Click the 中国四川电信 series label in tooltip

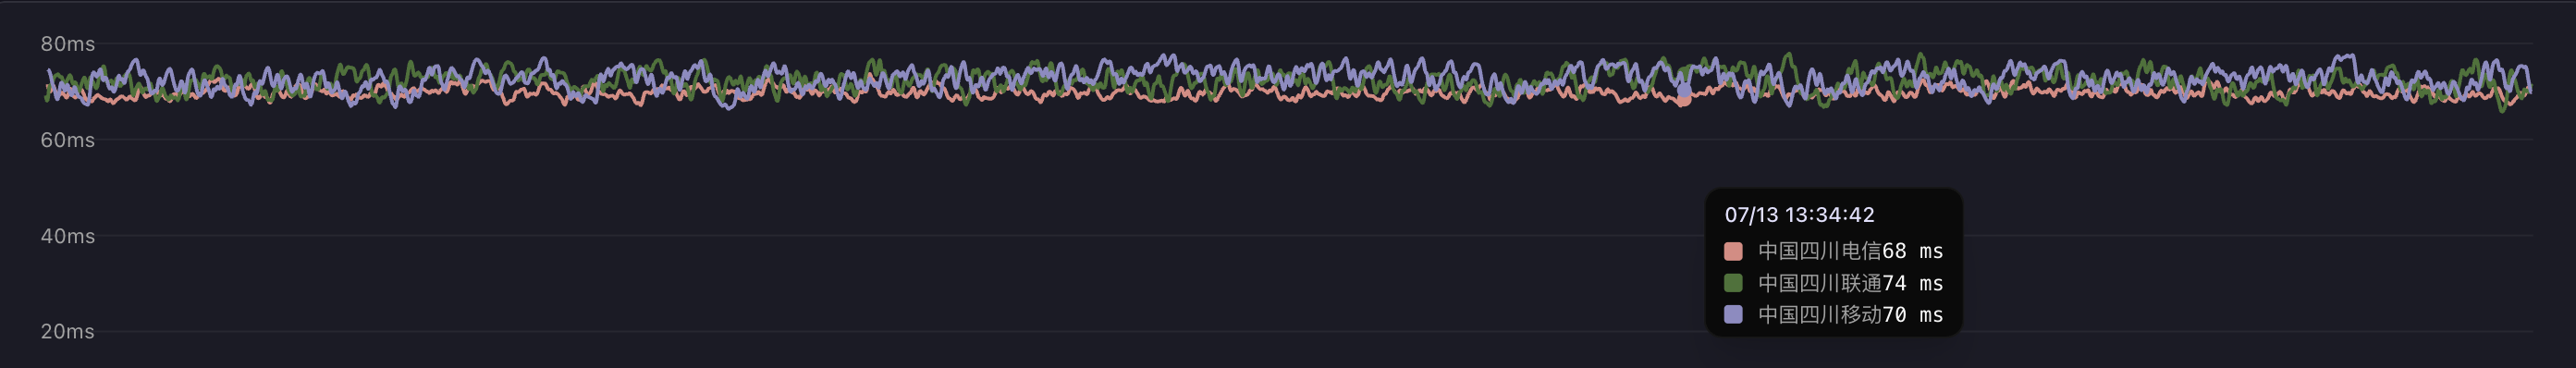click(1820, 251)
